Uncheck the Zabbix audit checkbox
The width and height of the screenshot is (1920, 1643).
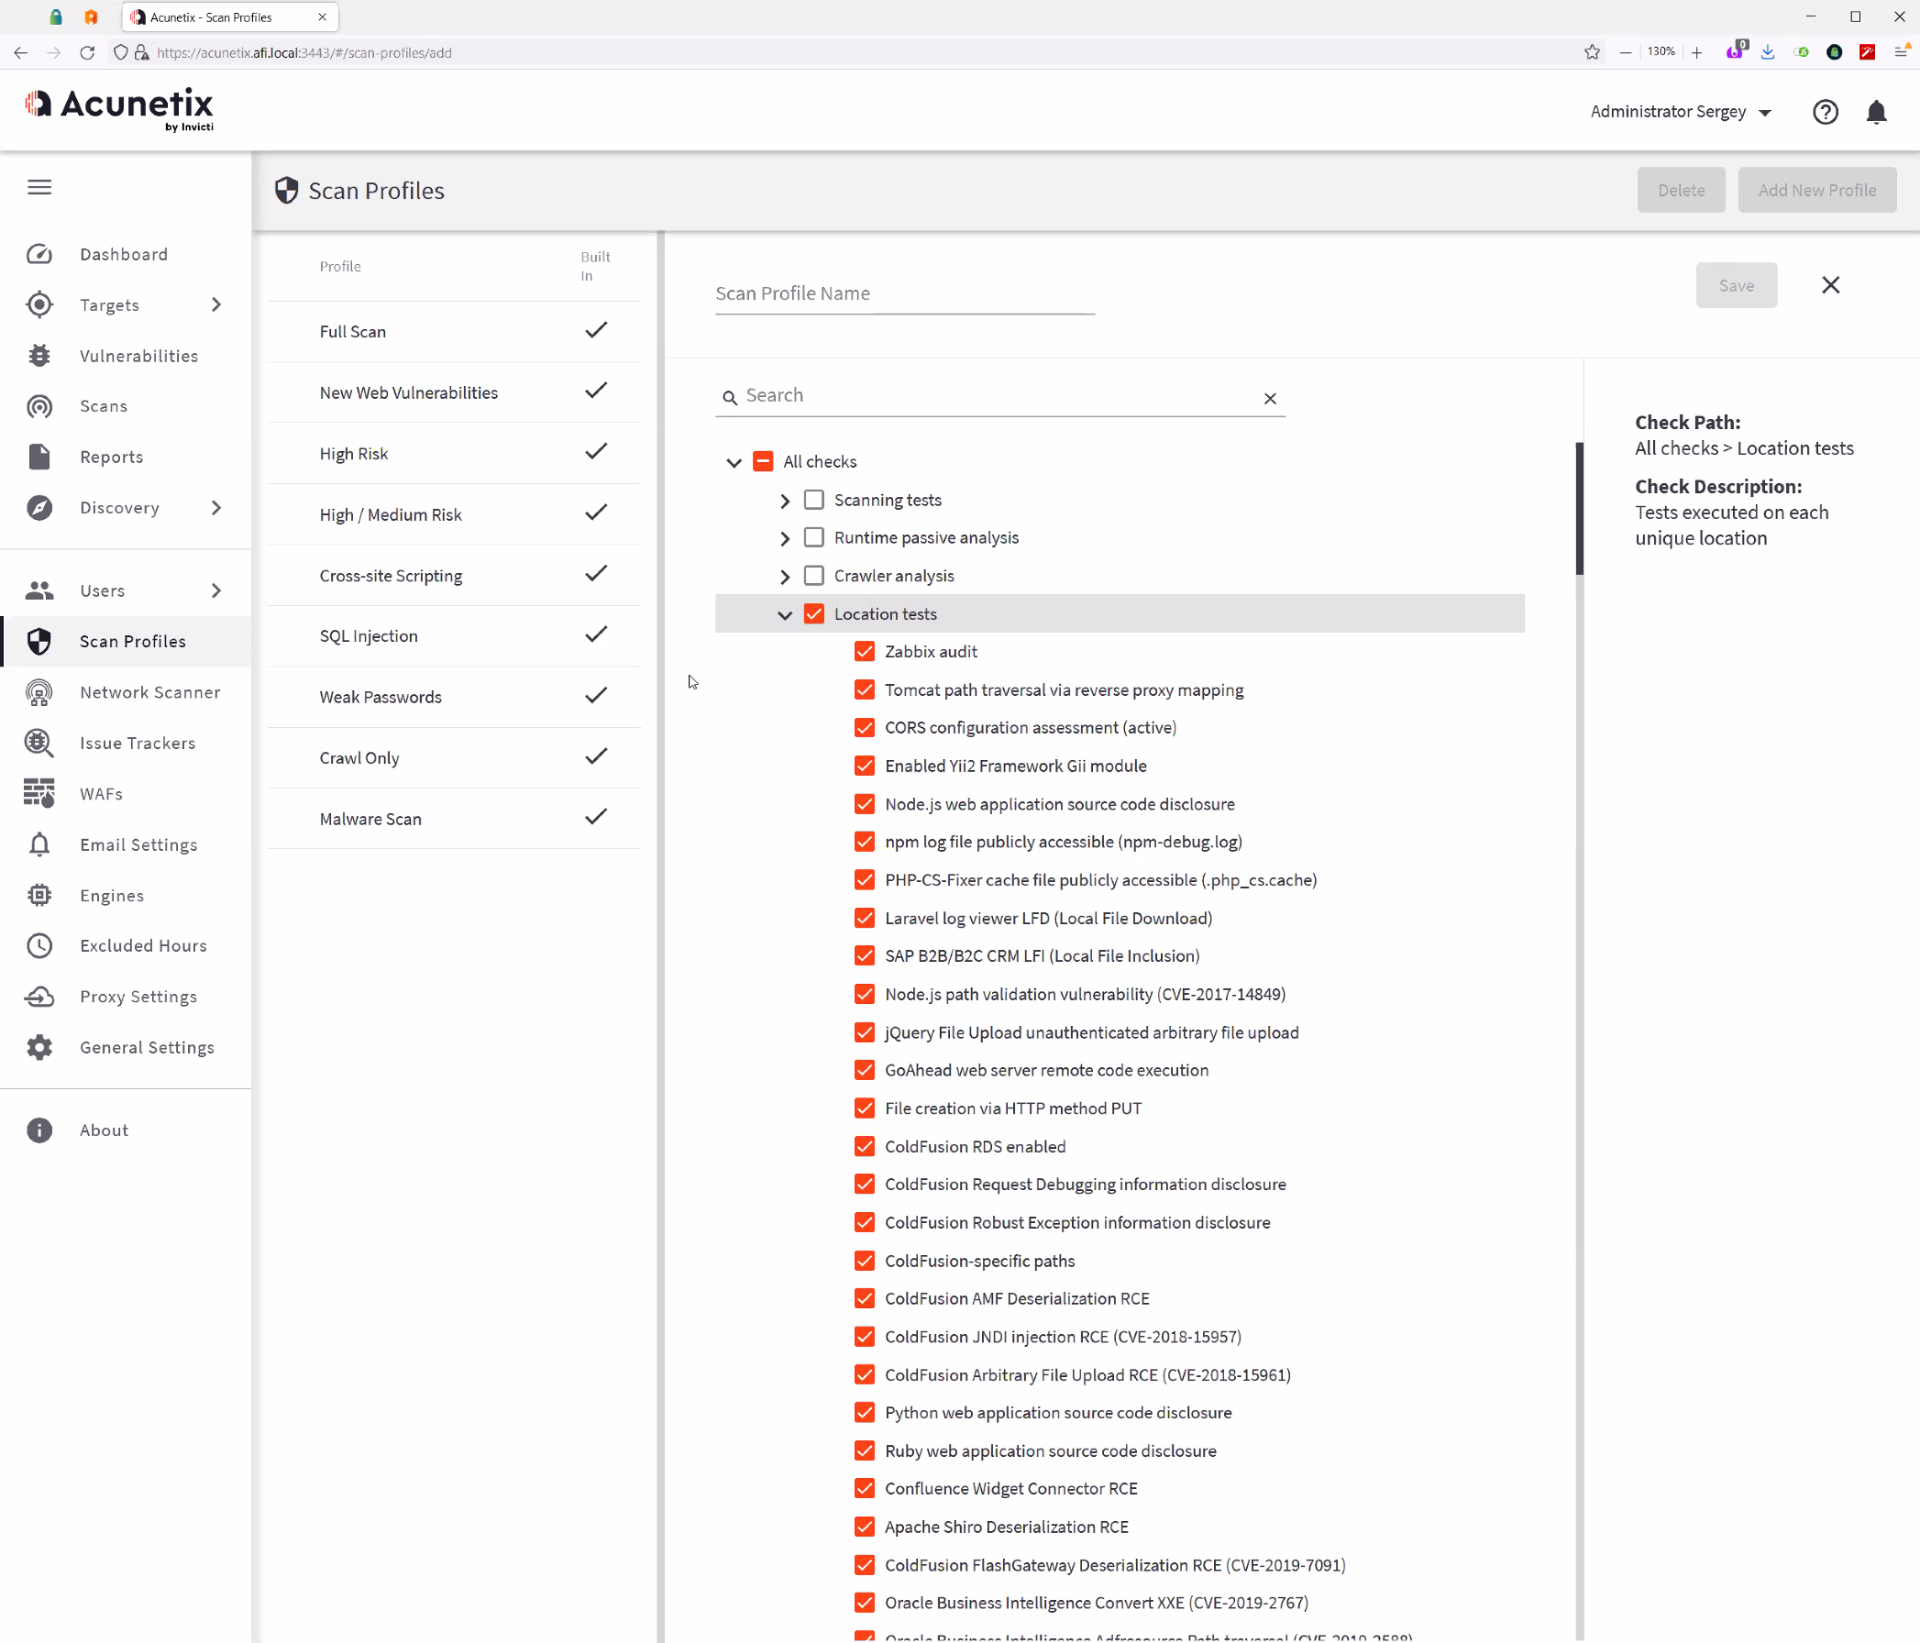(865, 651)
